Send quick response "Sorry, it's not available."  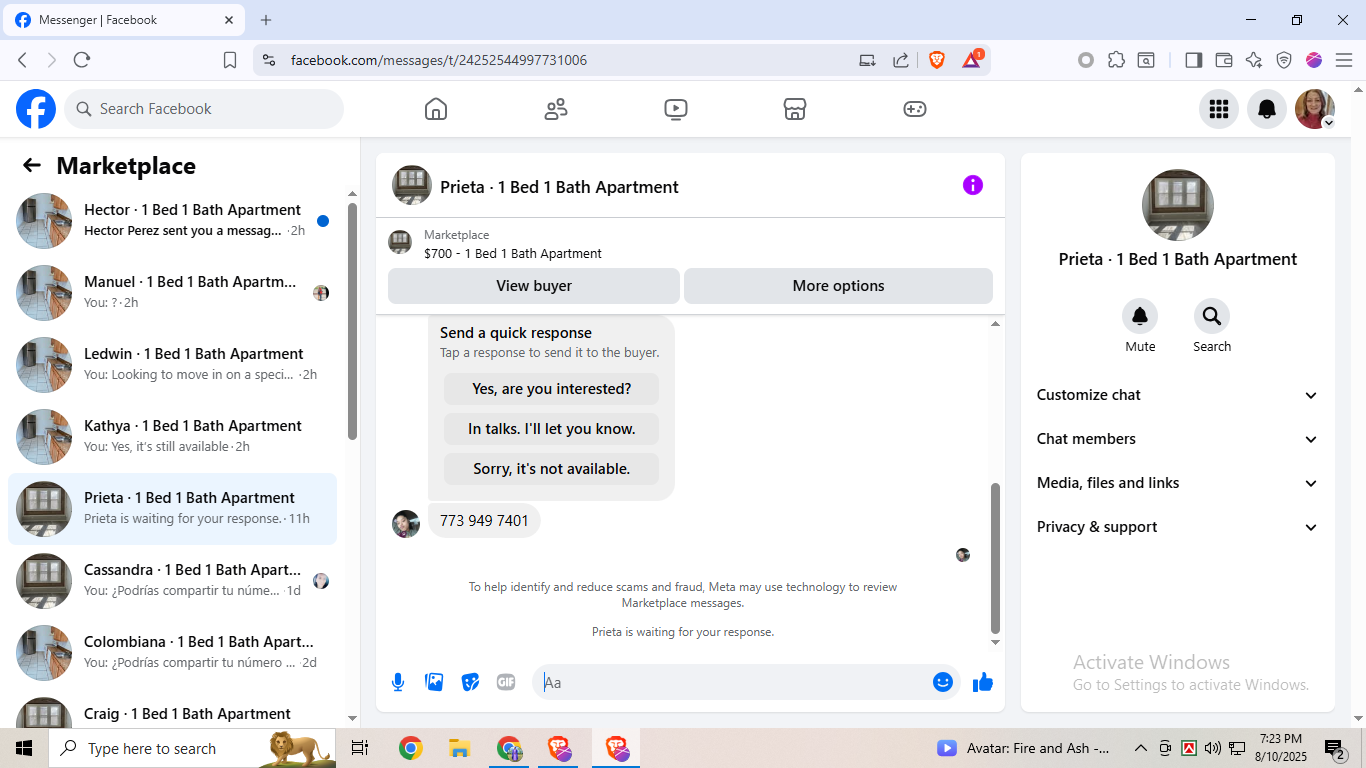pos(551,469)
